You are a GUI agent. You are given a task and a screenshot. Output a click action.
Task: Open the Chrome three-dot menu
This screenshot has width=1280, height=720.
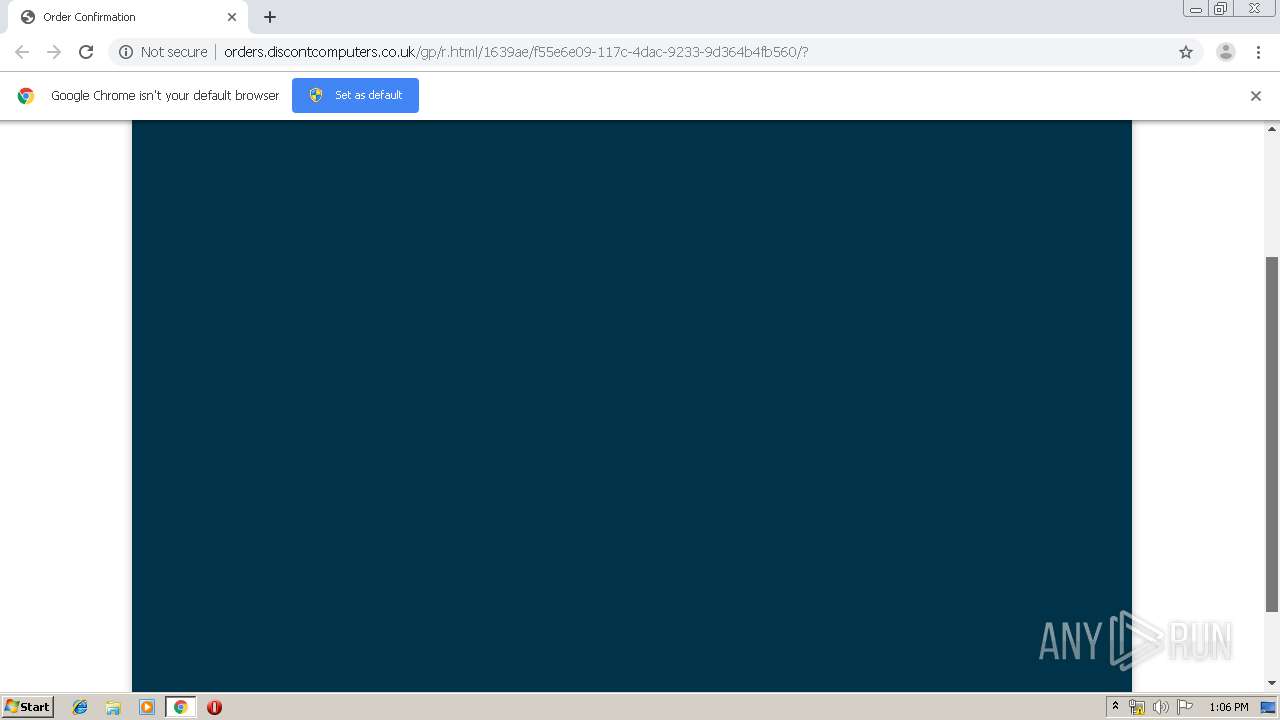click(1258, 52)
